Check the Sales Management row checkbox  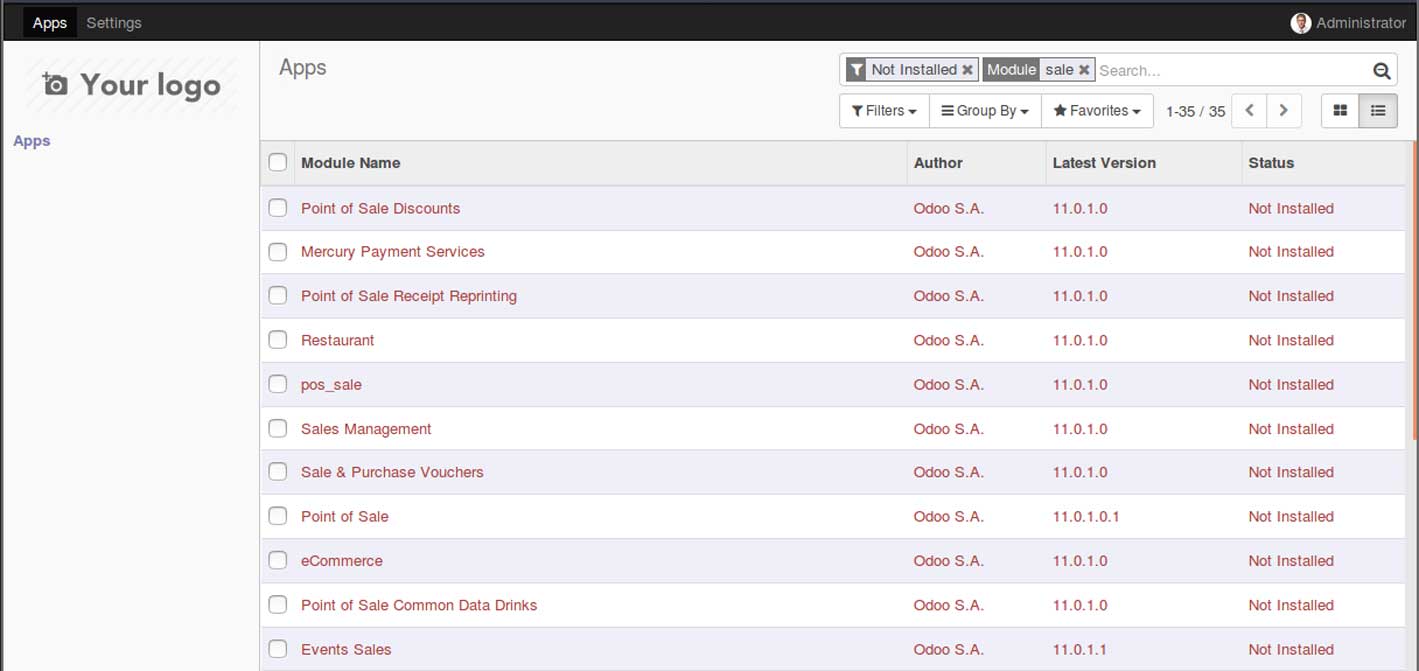click(x=278, y=429)
